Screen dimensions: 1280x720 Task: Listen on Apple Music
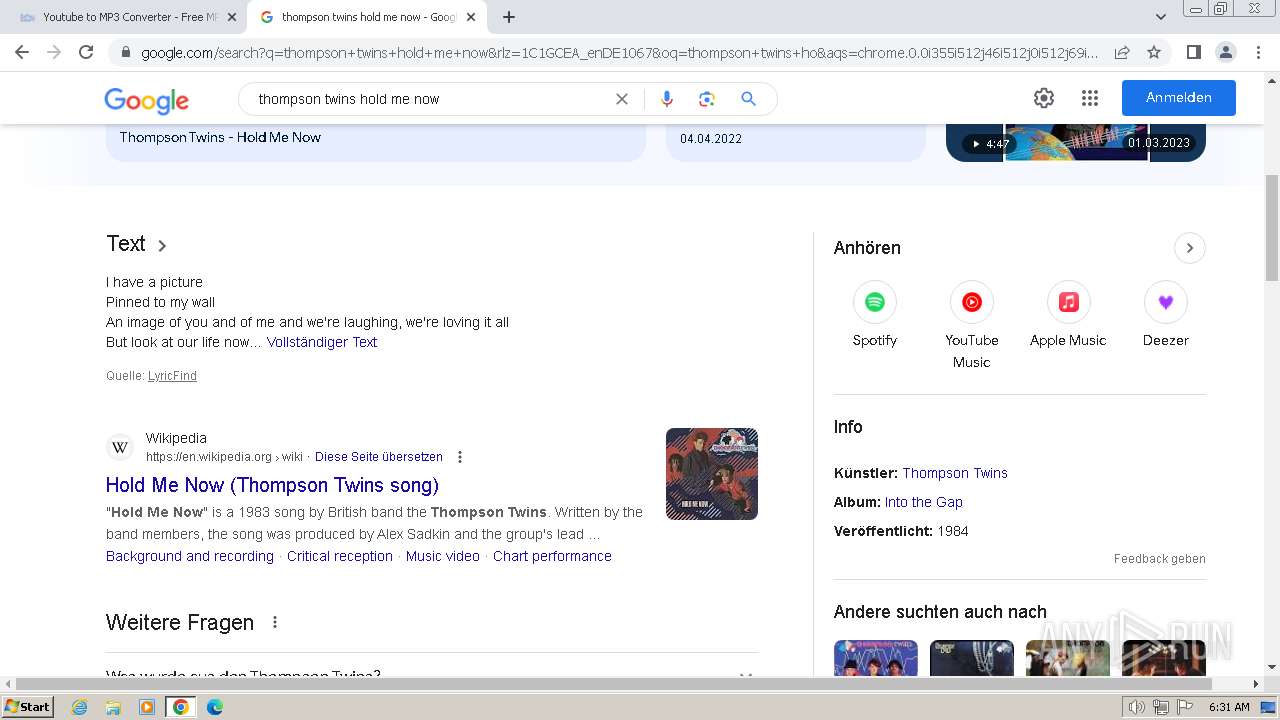pos(1068,315)
